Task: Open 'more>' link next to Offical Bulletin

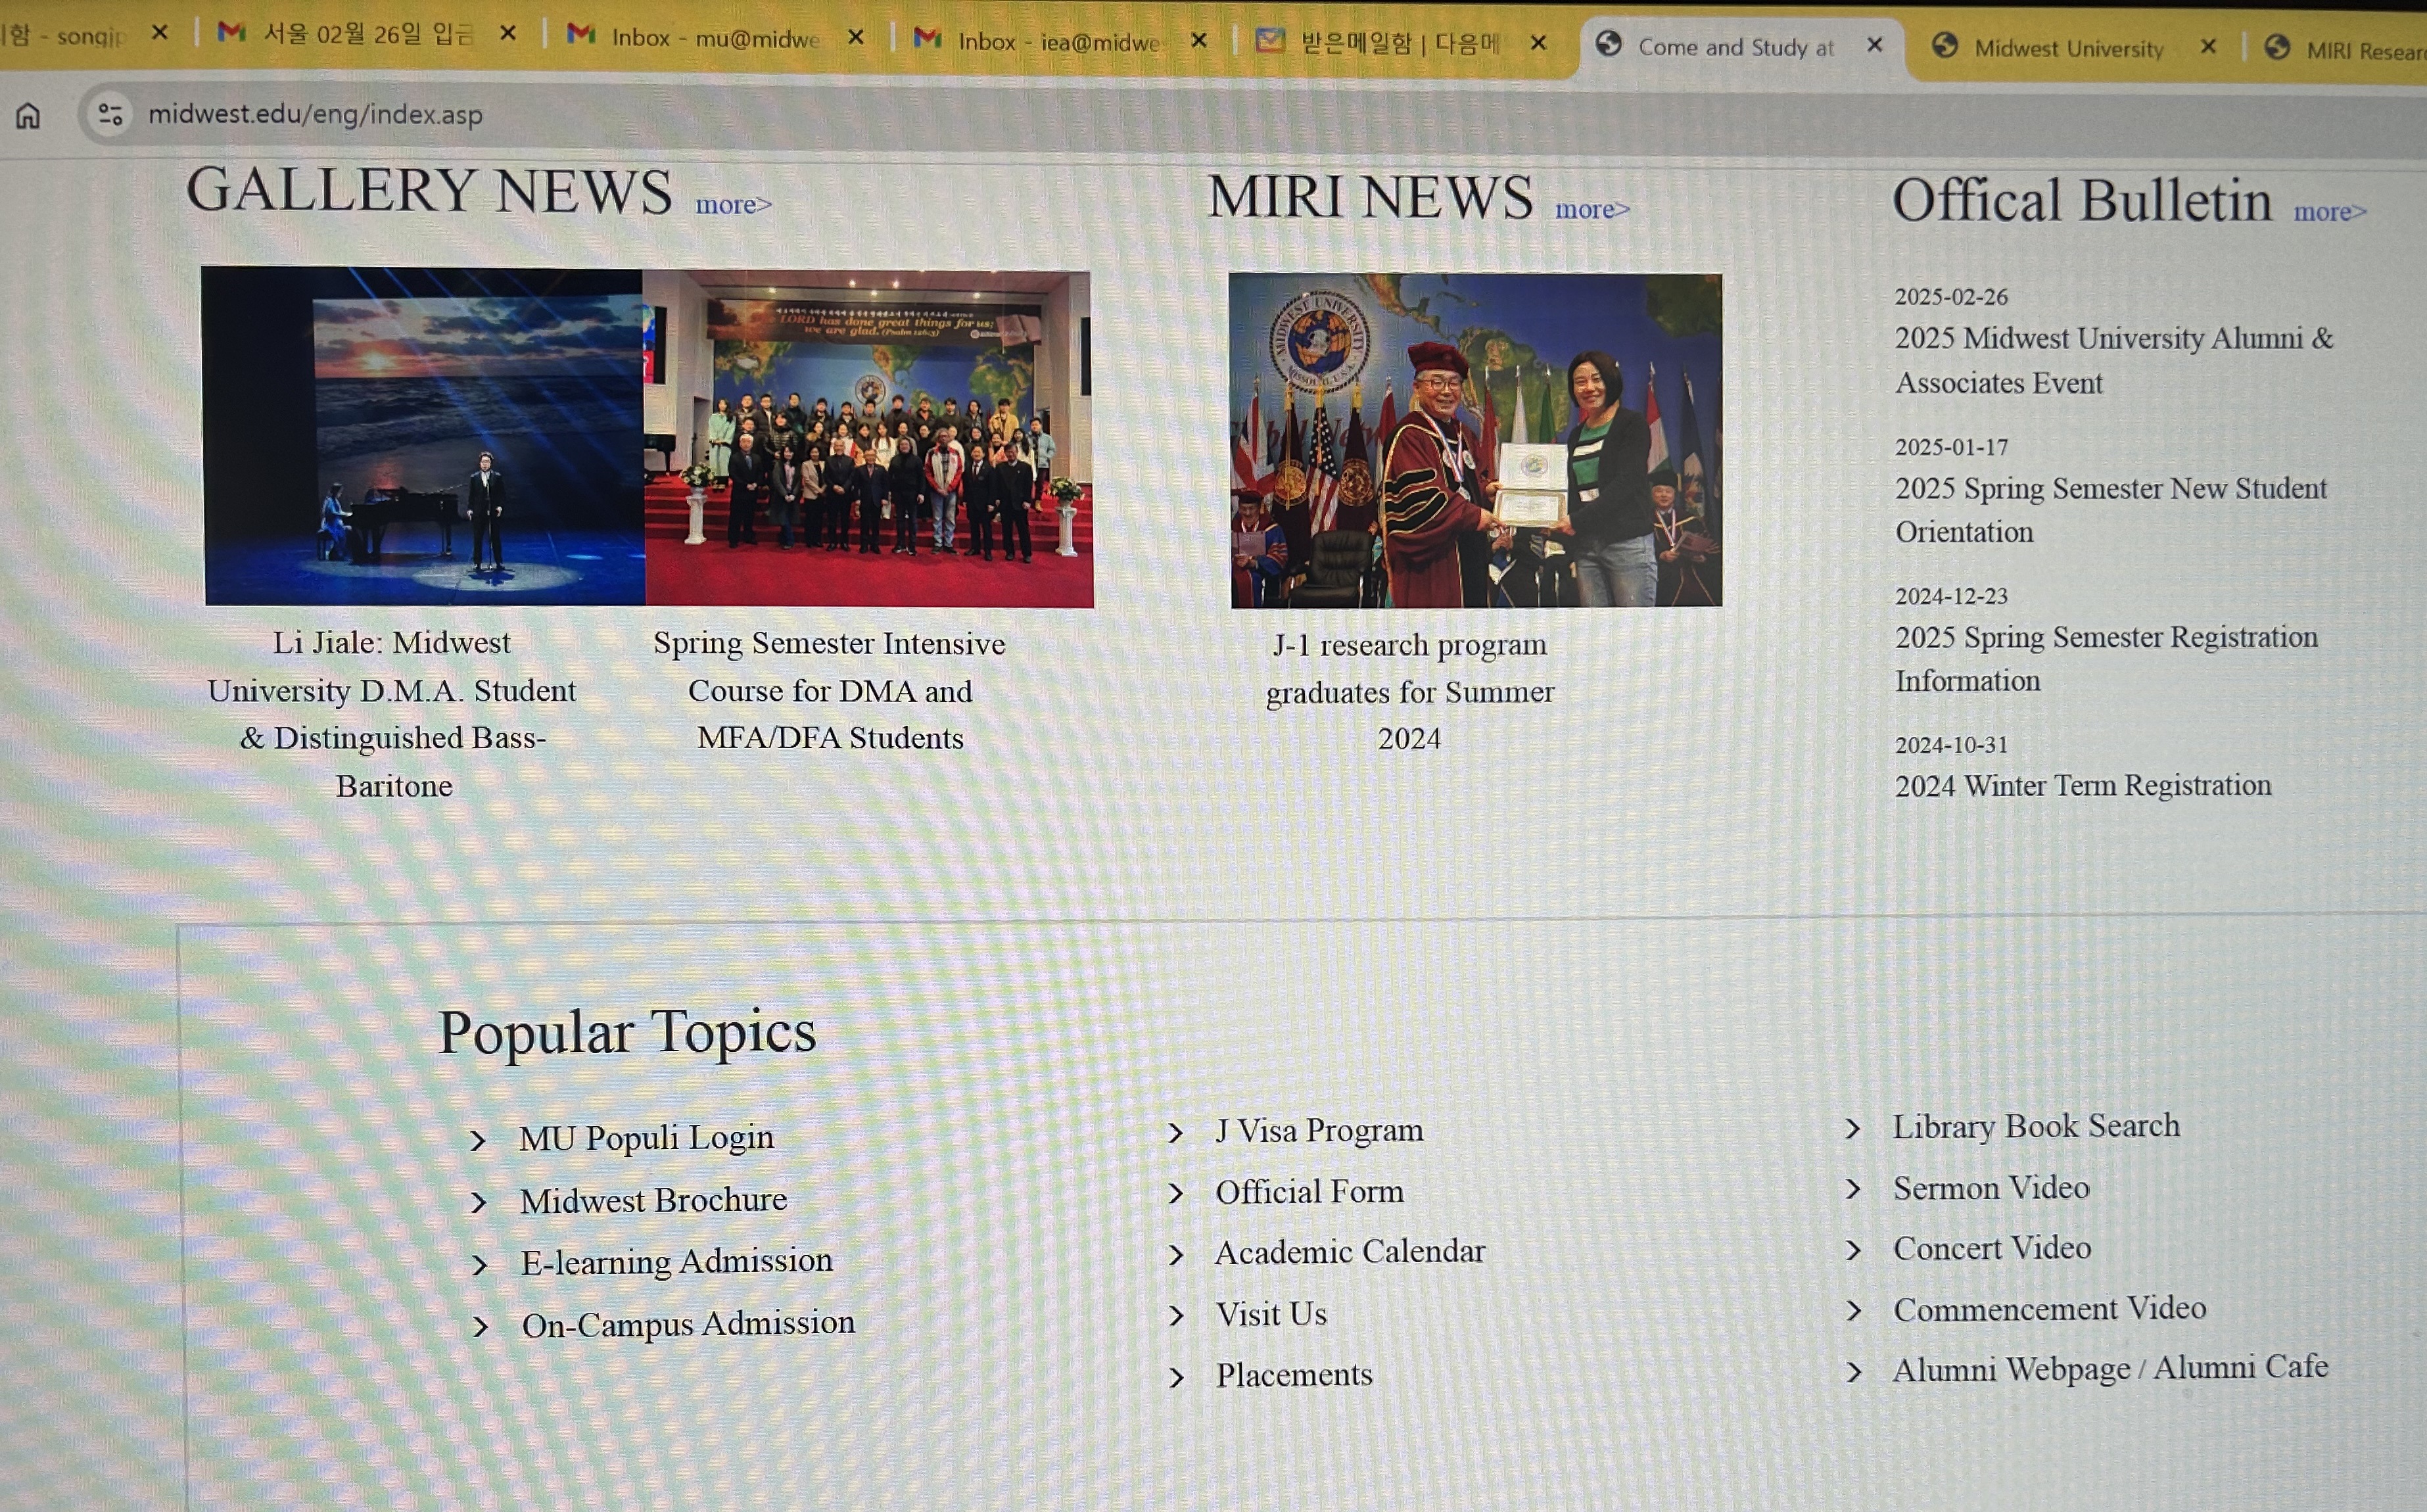Action: point(2330,212)
